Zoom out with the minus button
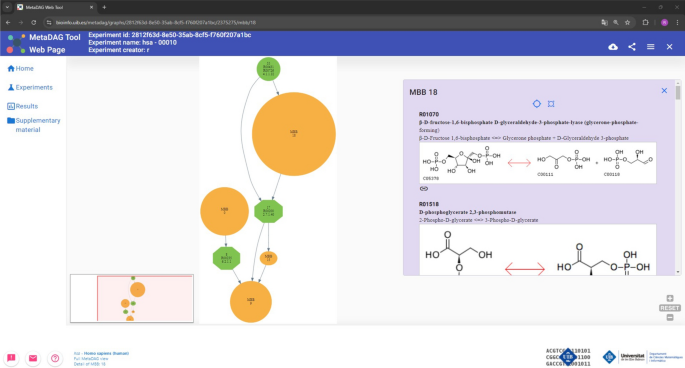This screenshot has width=685, height=368. tap(670, 318)
